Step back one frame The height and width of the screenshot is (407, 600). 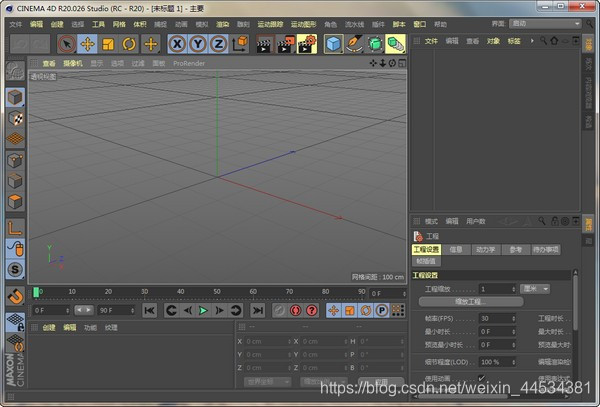coord(188,310)
